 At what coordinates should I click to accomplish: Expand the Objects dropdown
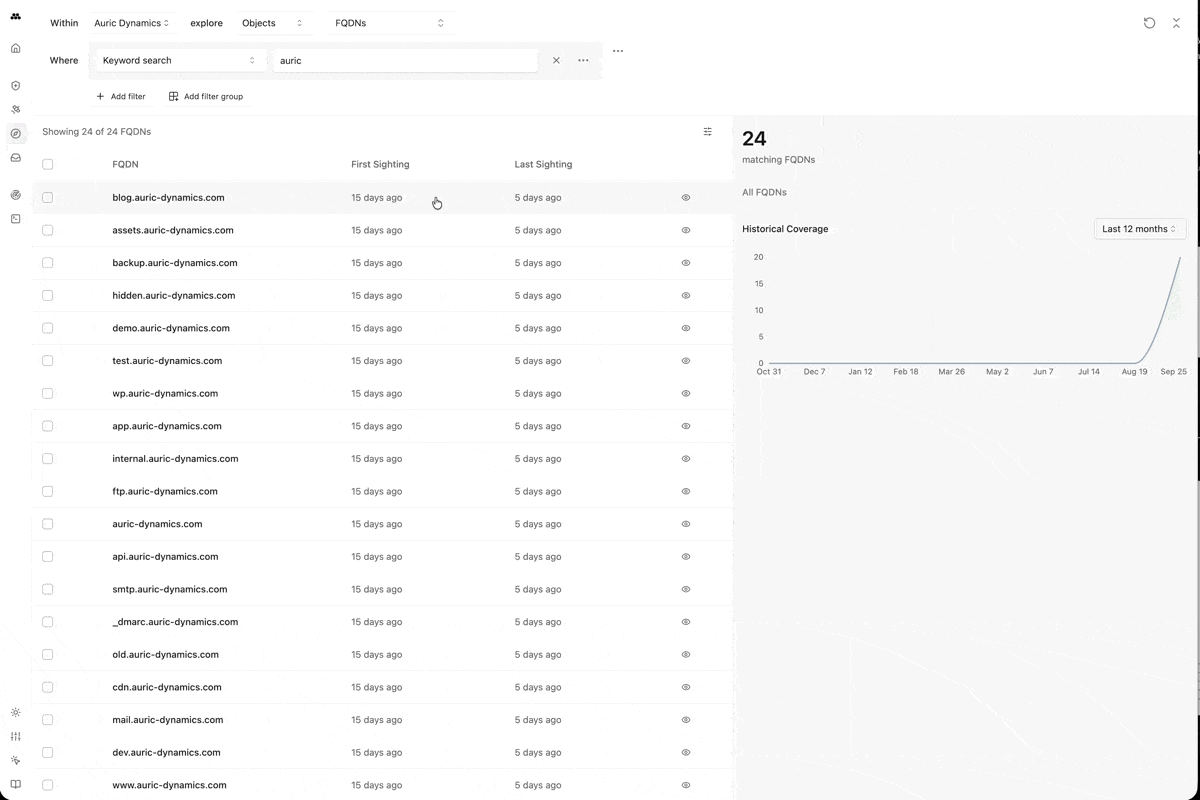272,23
